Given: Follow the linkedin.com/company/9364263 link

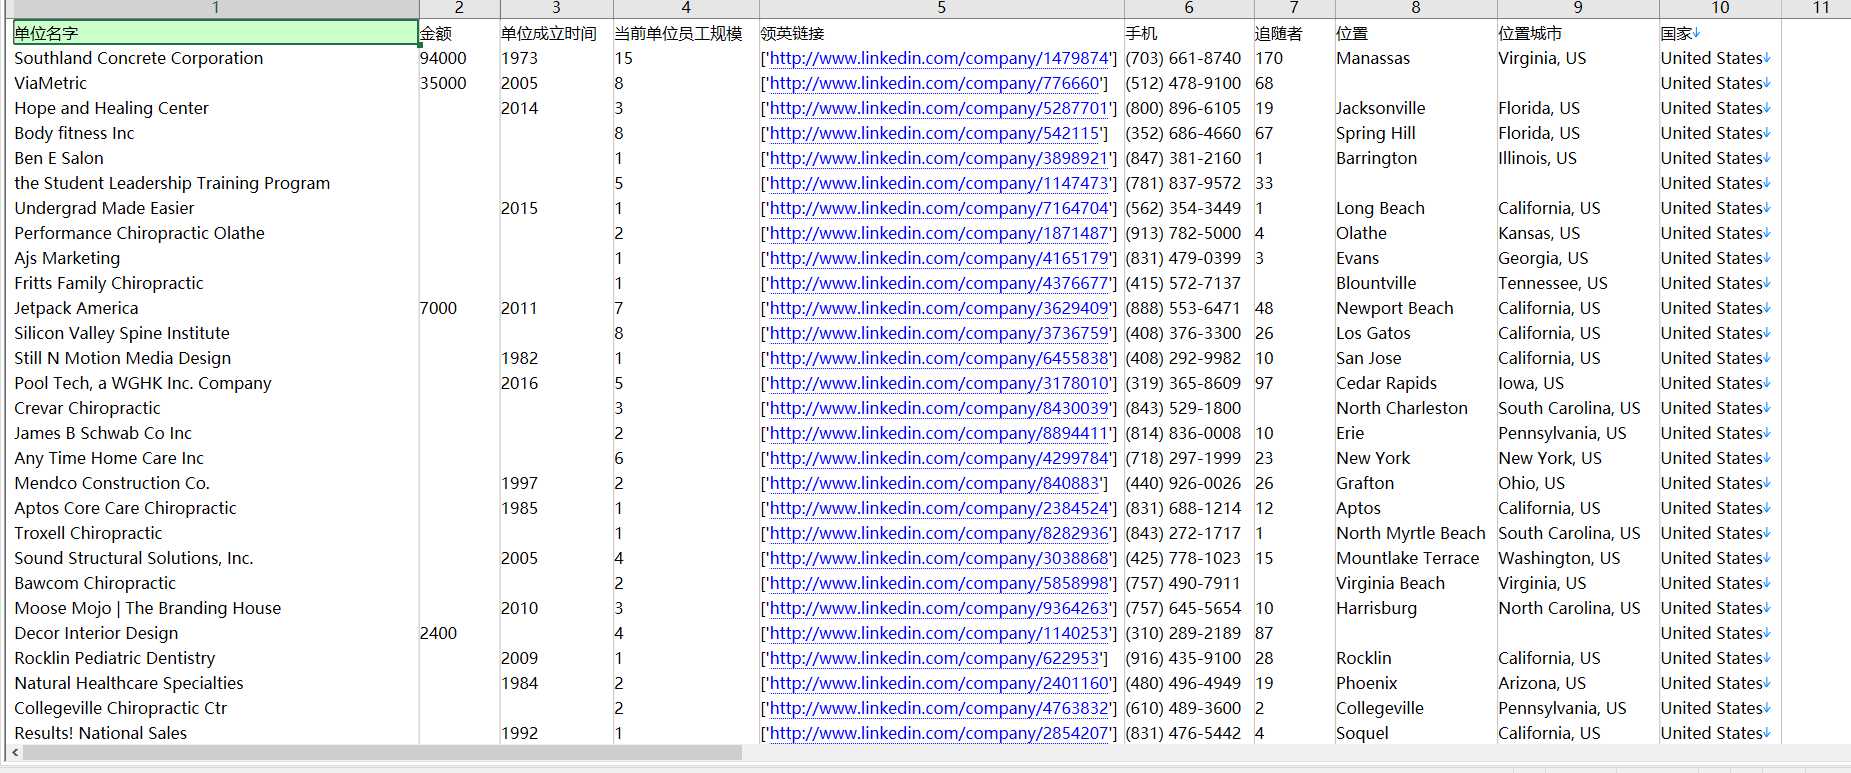Looking at the screenshot, I should point(939,608).
